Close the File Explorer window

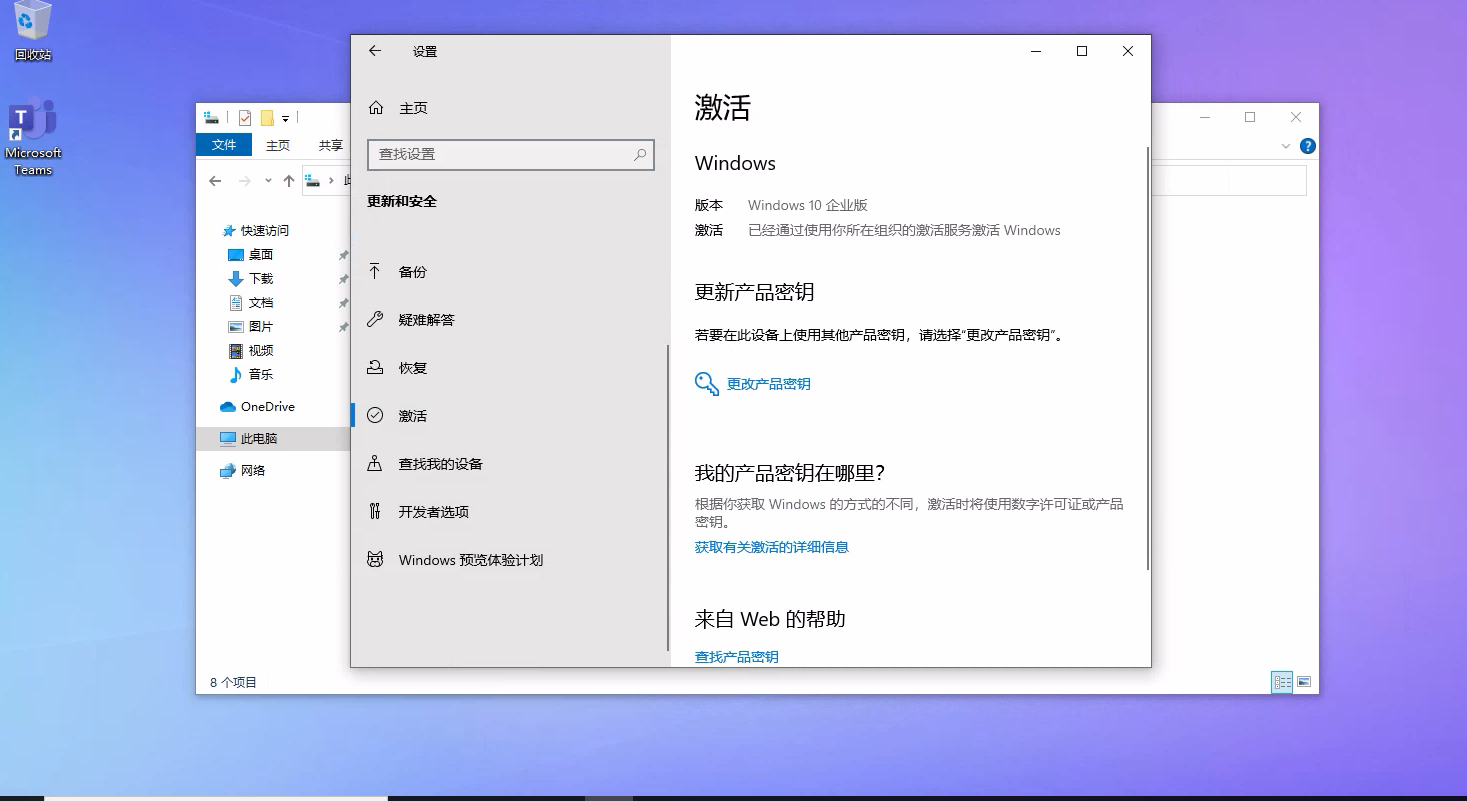point(1296,117)
